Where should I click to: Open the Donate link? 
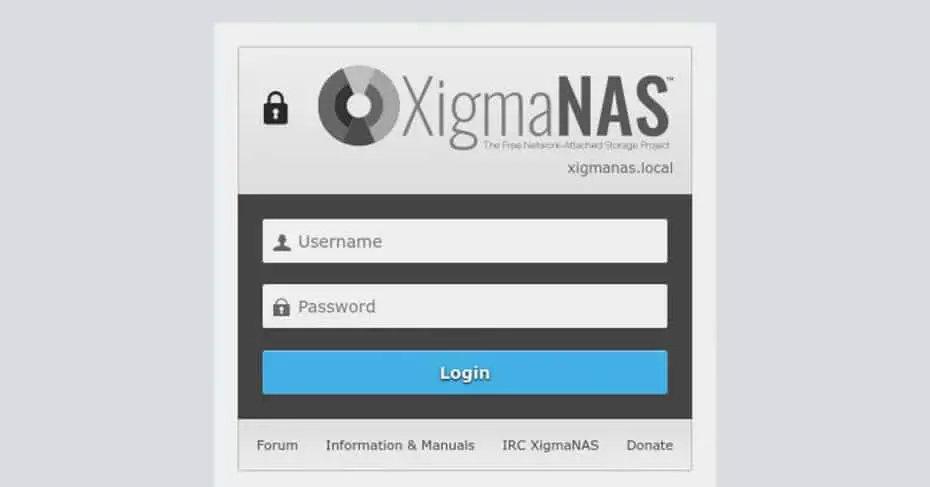click(x=649, y=445)
